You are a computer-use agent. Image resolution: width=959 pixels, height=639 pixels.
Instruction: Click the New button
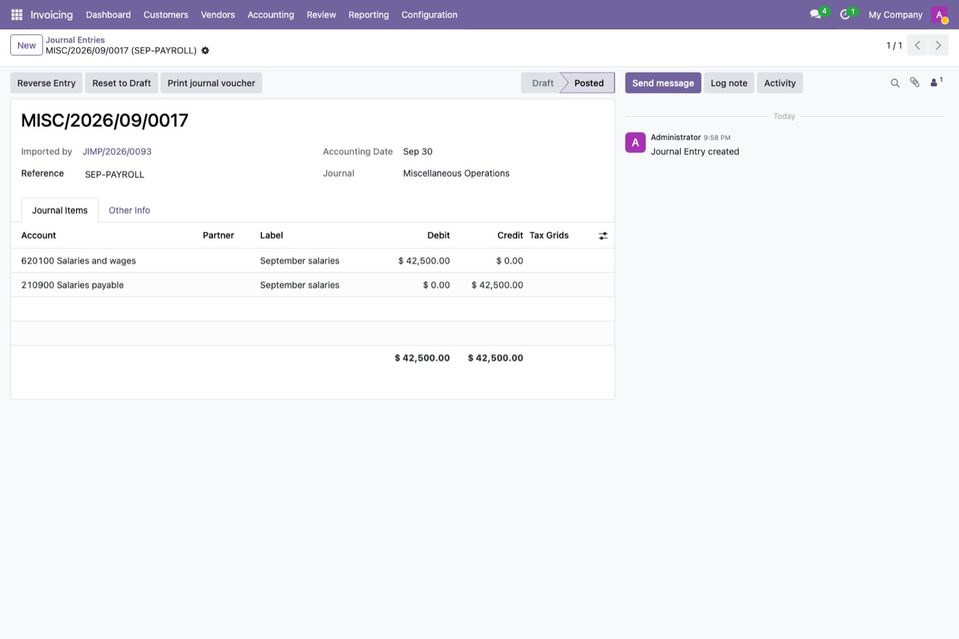26,45
